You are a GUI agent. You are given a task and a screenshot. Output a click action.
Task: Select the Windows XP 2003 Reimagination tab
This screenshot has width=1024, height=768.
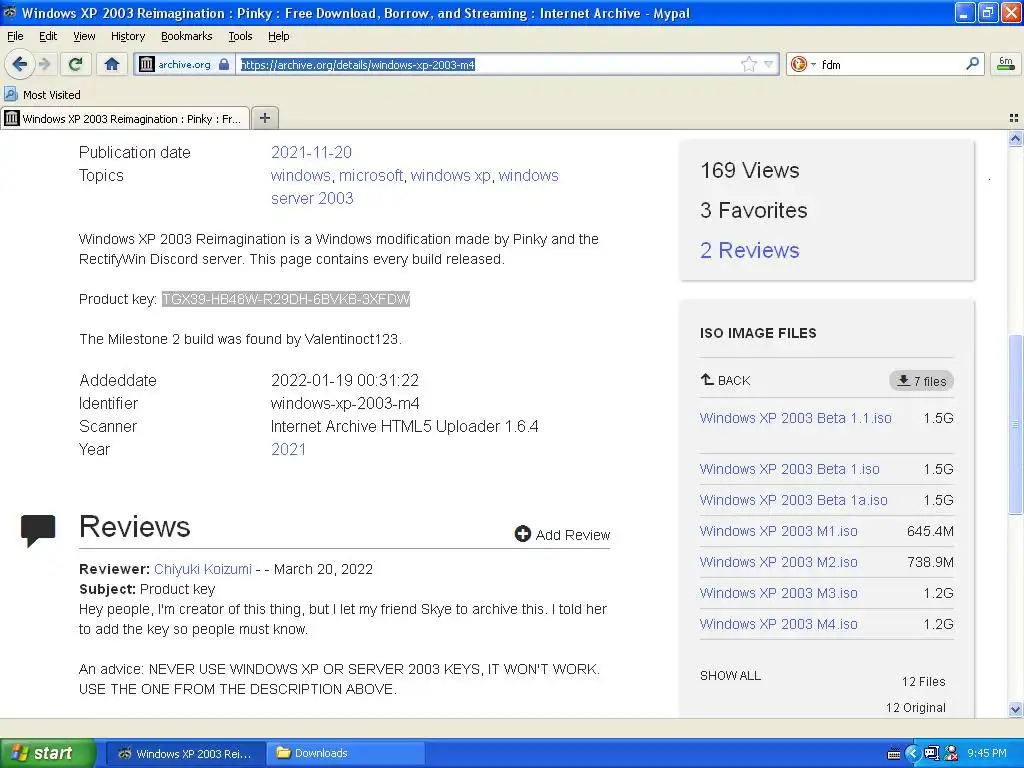tap(125, 118)
